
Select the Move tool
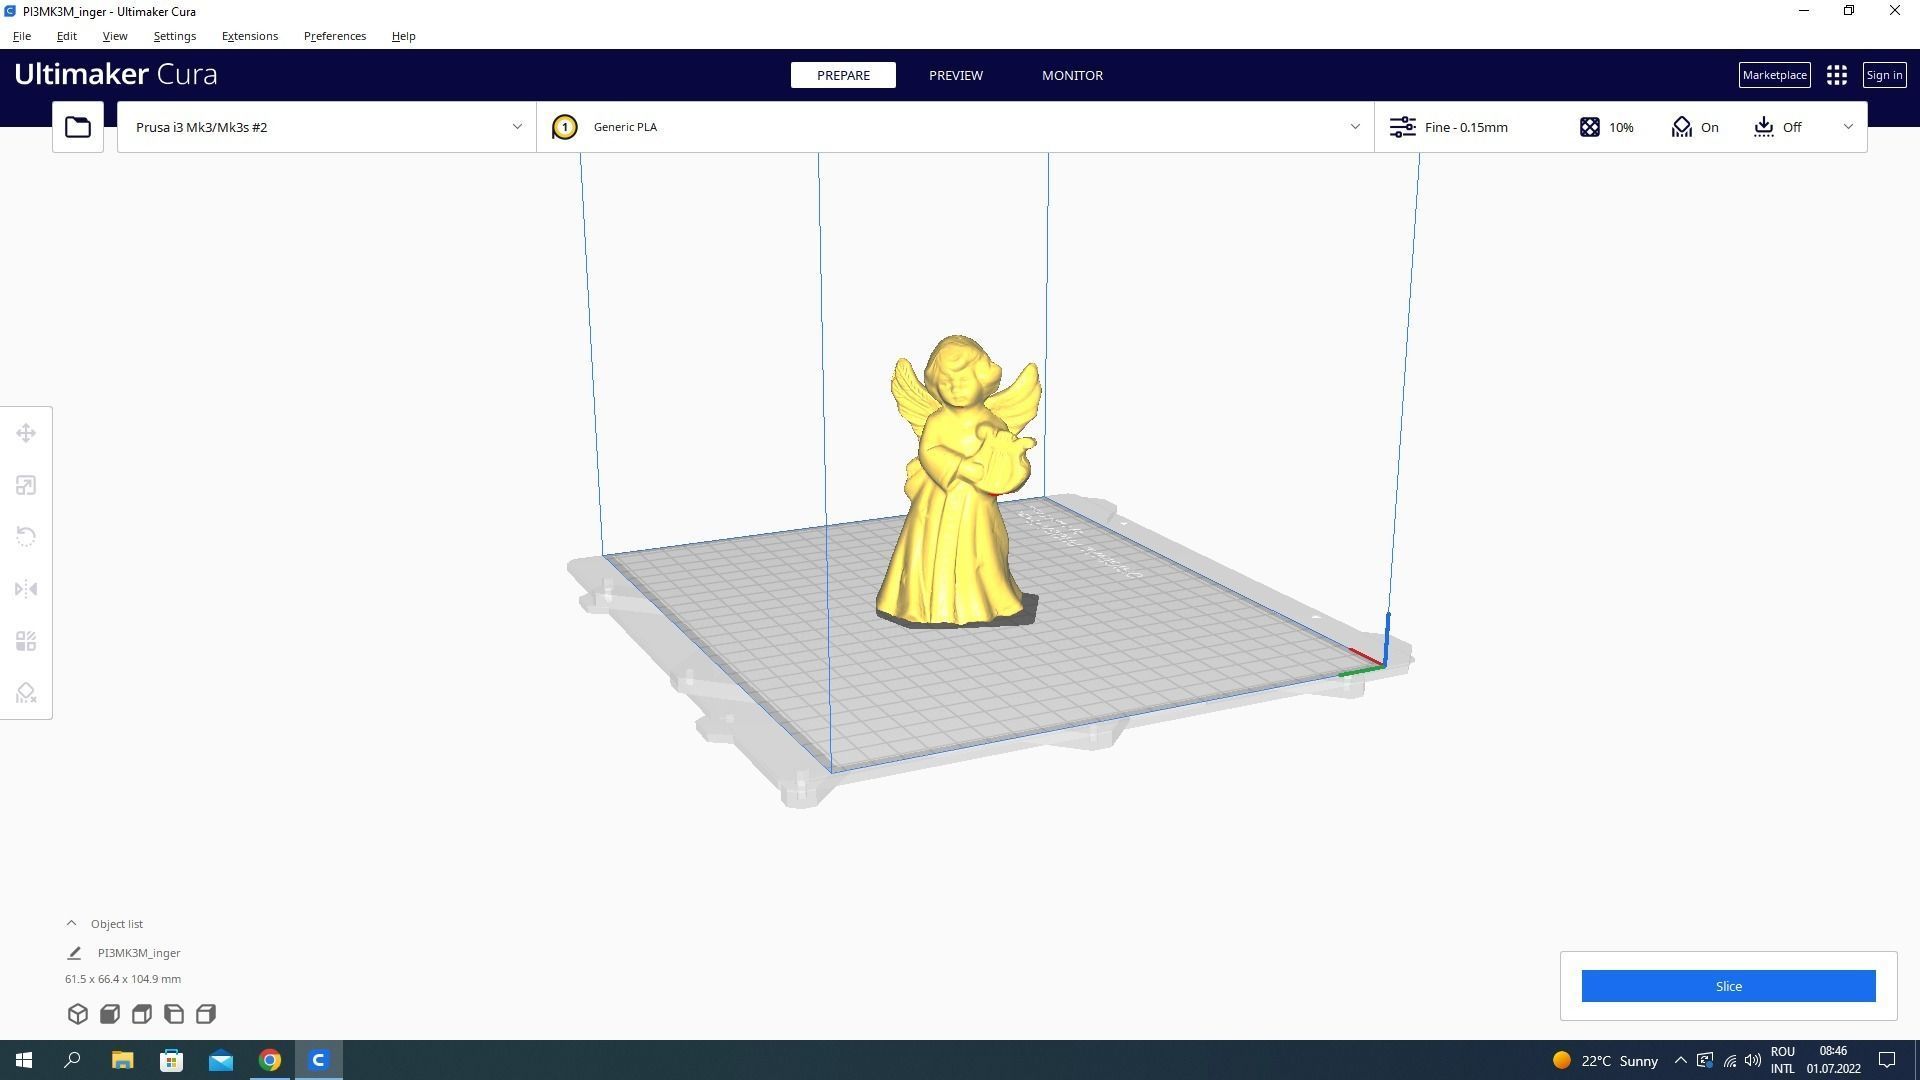tap(26, 433)
